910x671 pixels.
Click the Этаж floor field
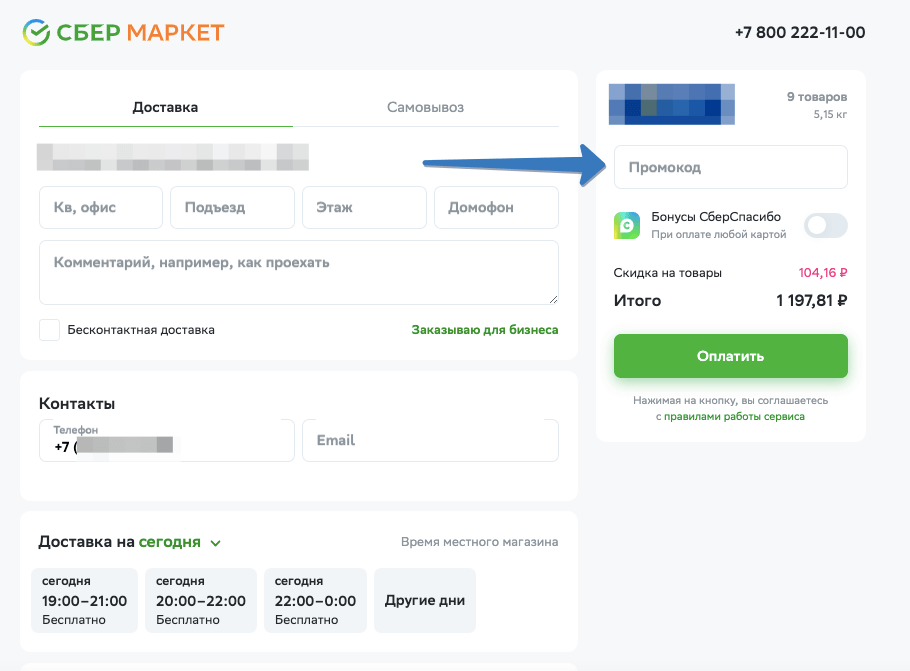click(x=364, y=208)
